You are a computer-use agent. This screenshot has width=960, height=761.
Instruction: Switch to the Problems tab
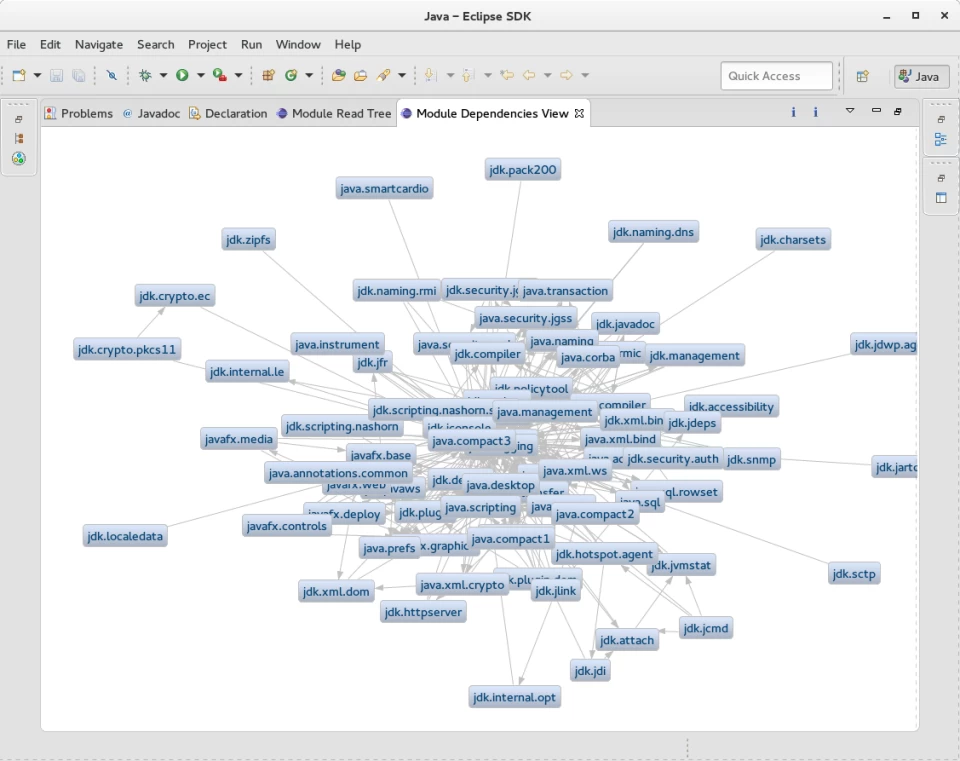coord(79,113)
